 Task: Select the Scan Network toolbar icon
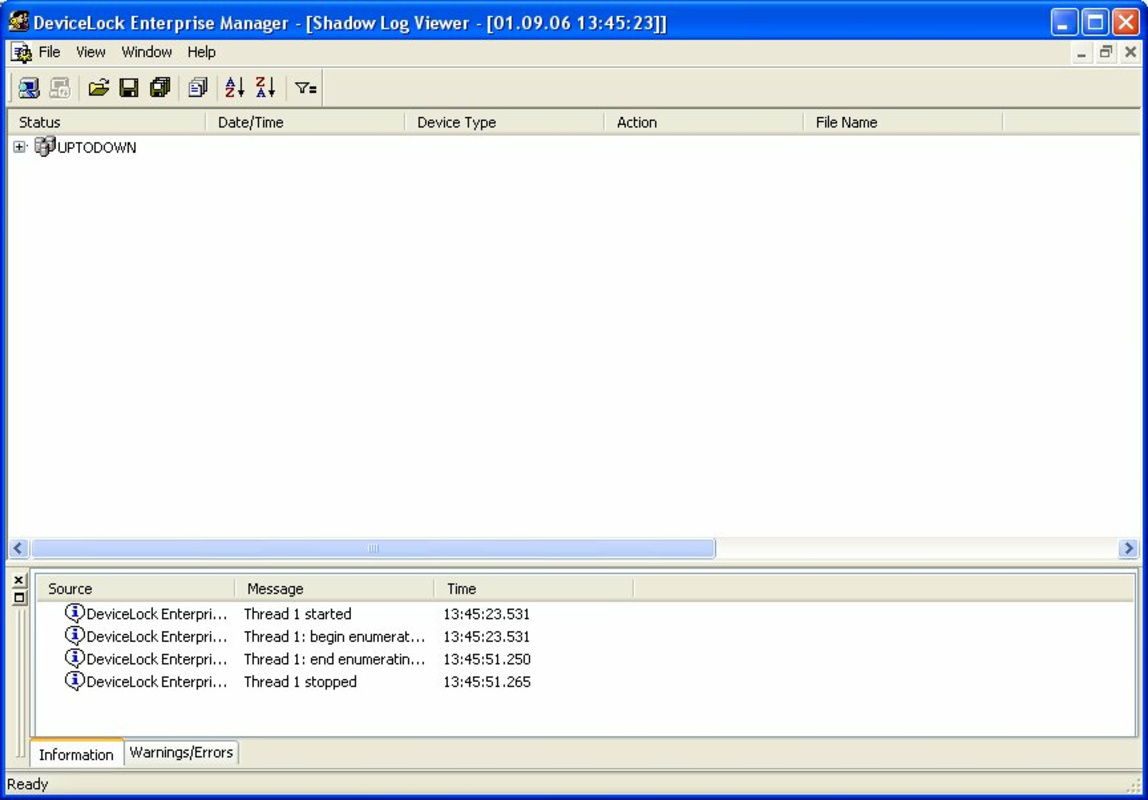tap(28, 87)
